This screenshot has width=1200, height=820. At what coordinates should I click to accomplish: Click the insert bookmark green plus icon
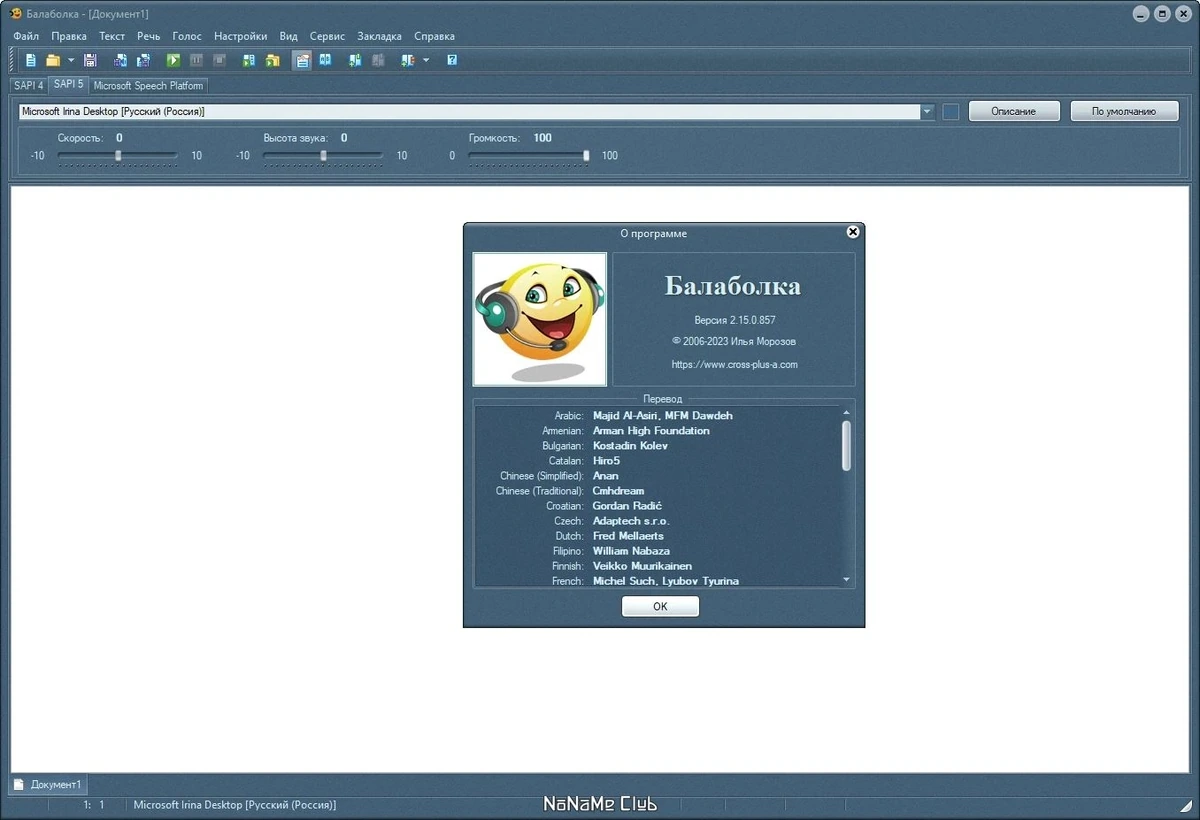coord(355,60)
